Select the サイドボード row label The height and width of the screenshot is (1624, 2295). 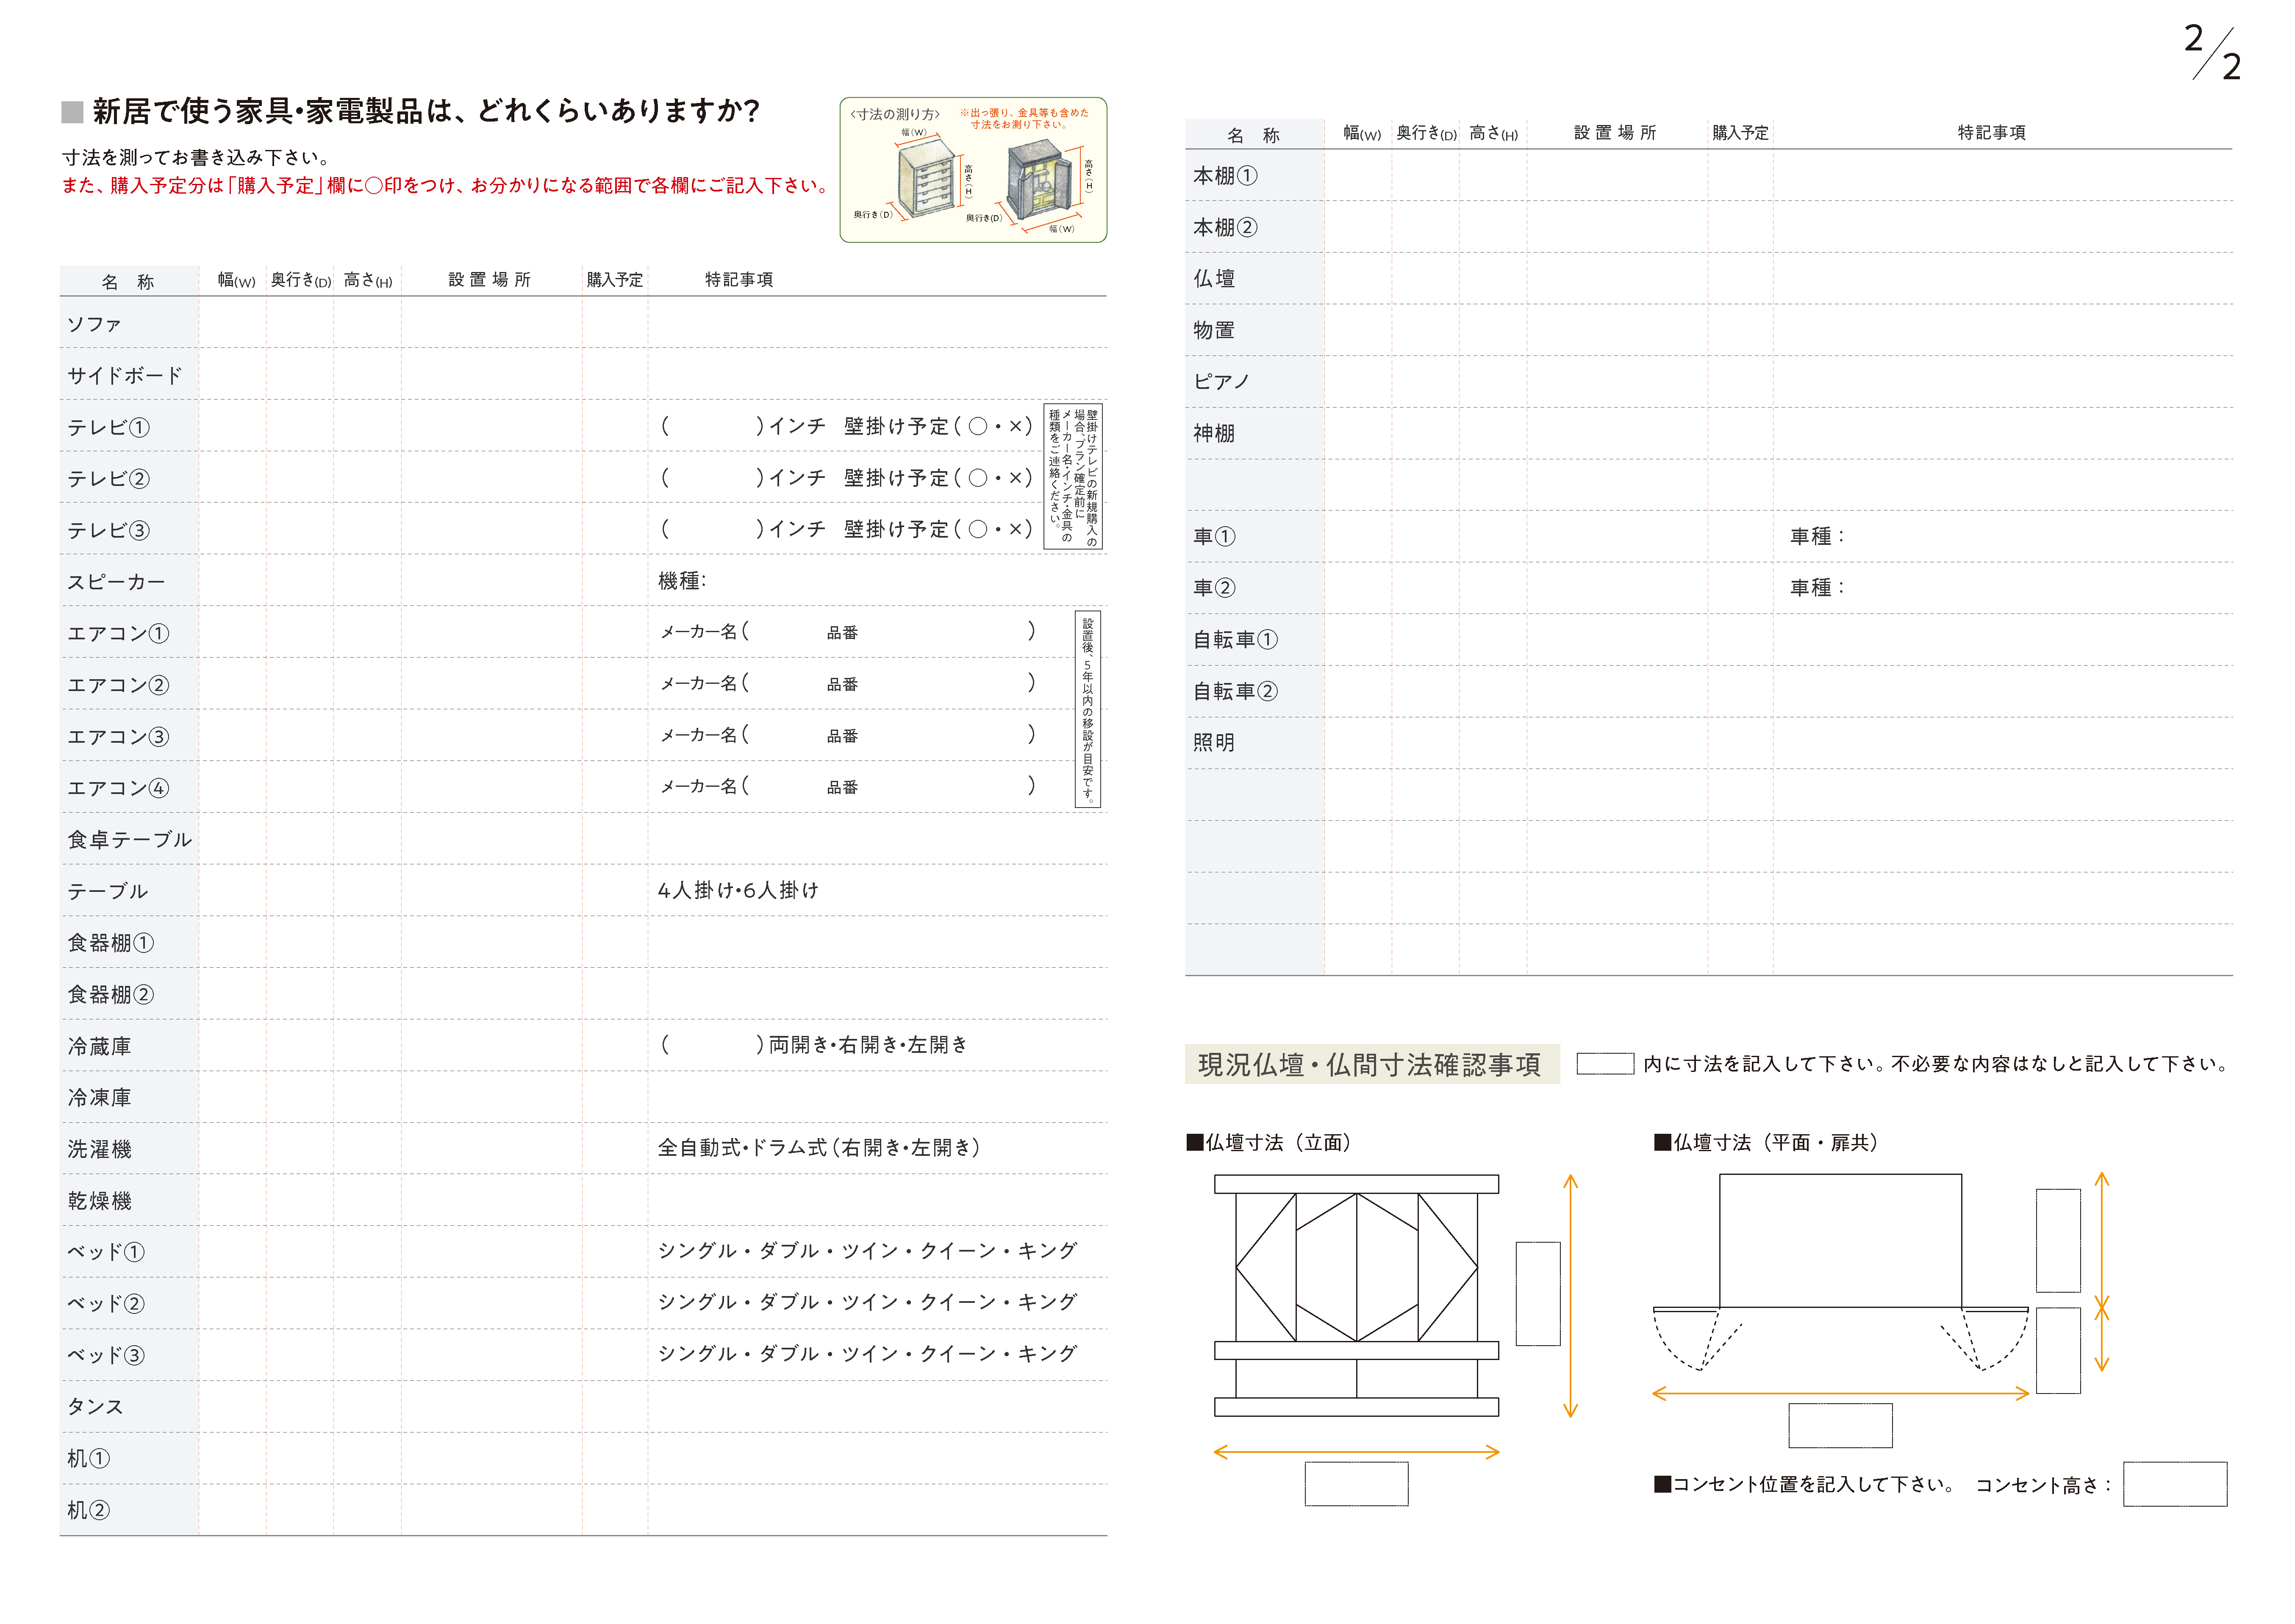tap(124, 376)
